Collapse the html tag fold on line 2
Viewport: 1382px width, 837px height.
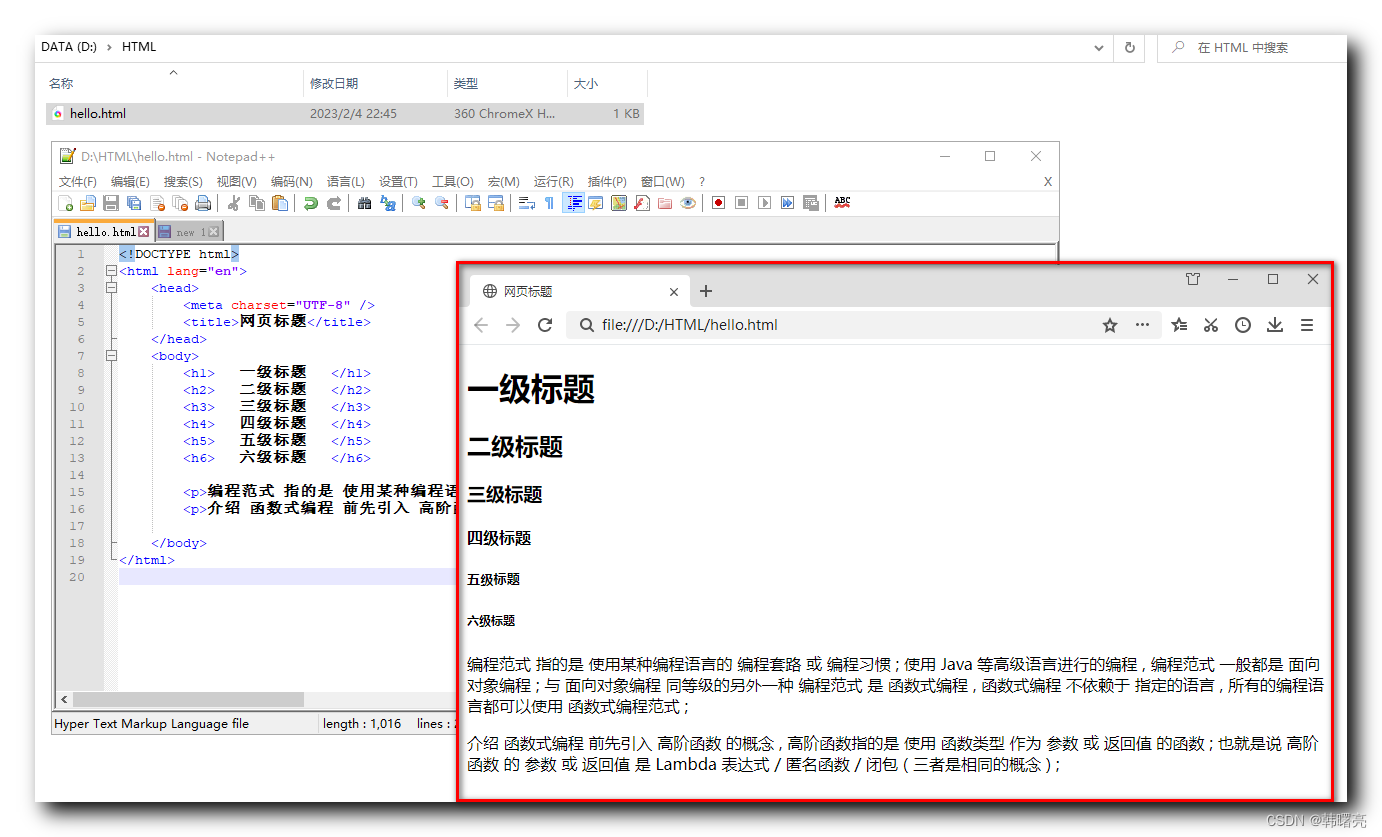tap(111, 271)
